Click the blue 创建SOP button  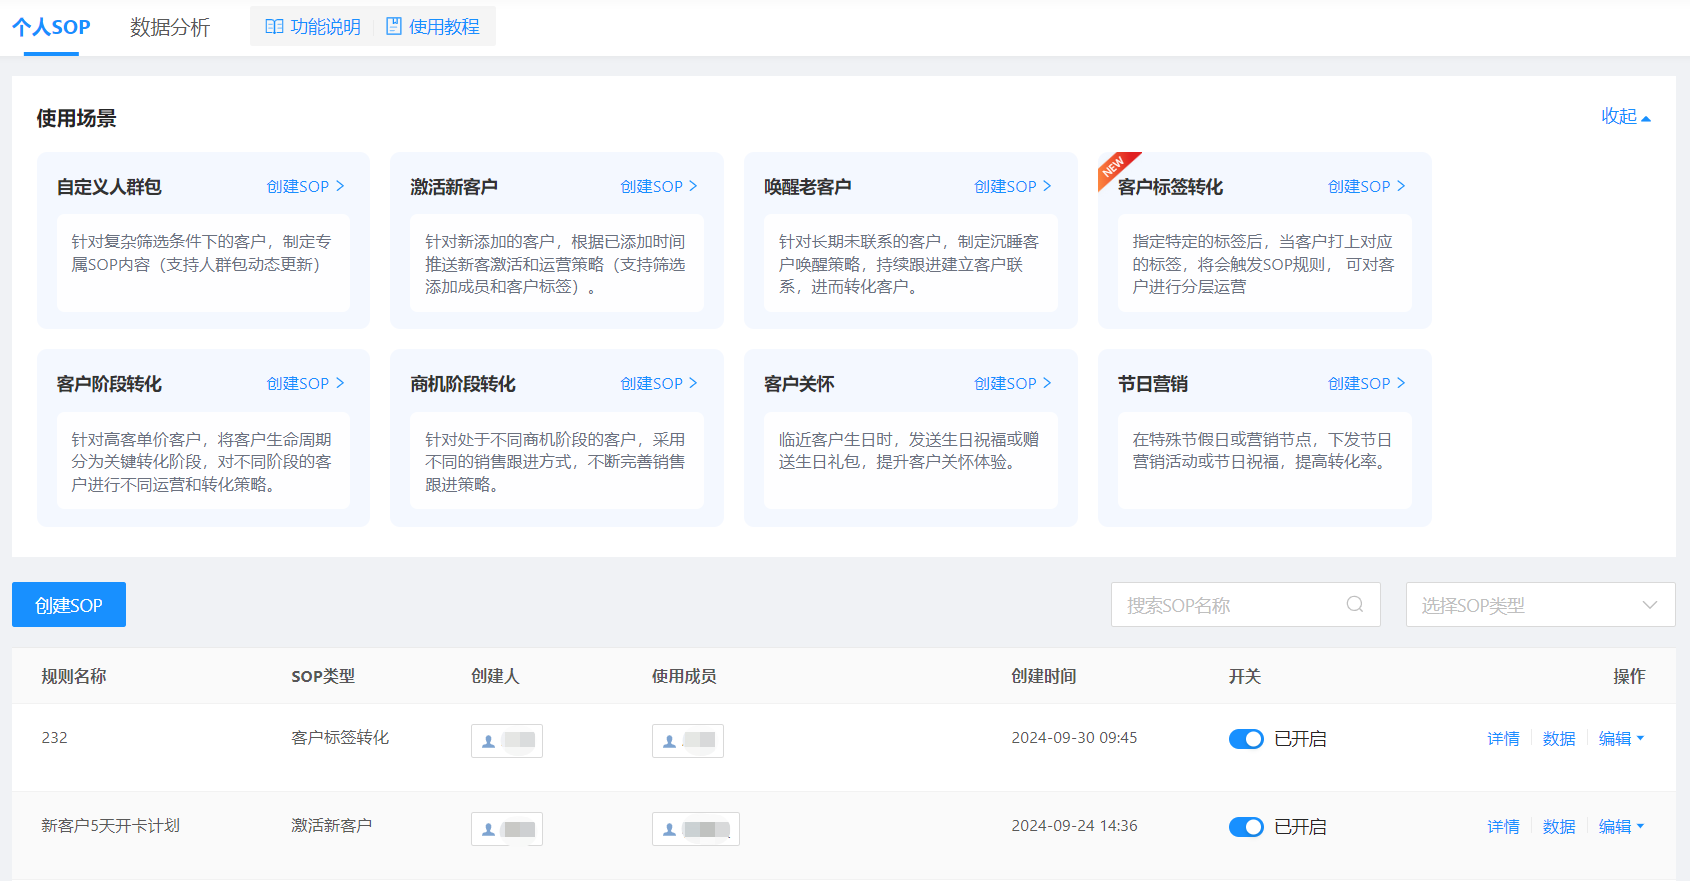(69, 605)
